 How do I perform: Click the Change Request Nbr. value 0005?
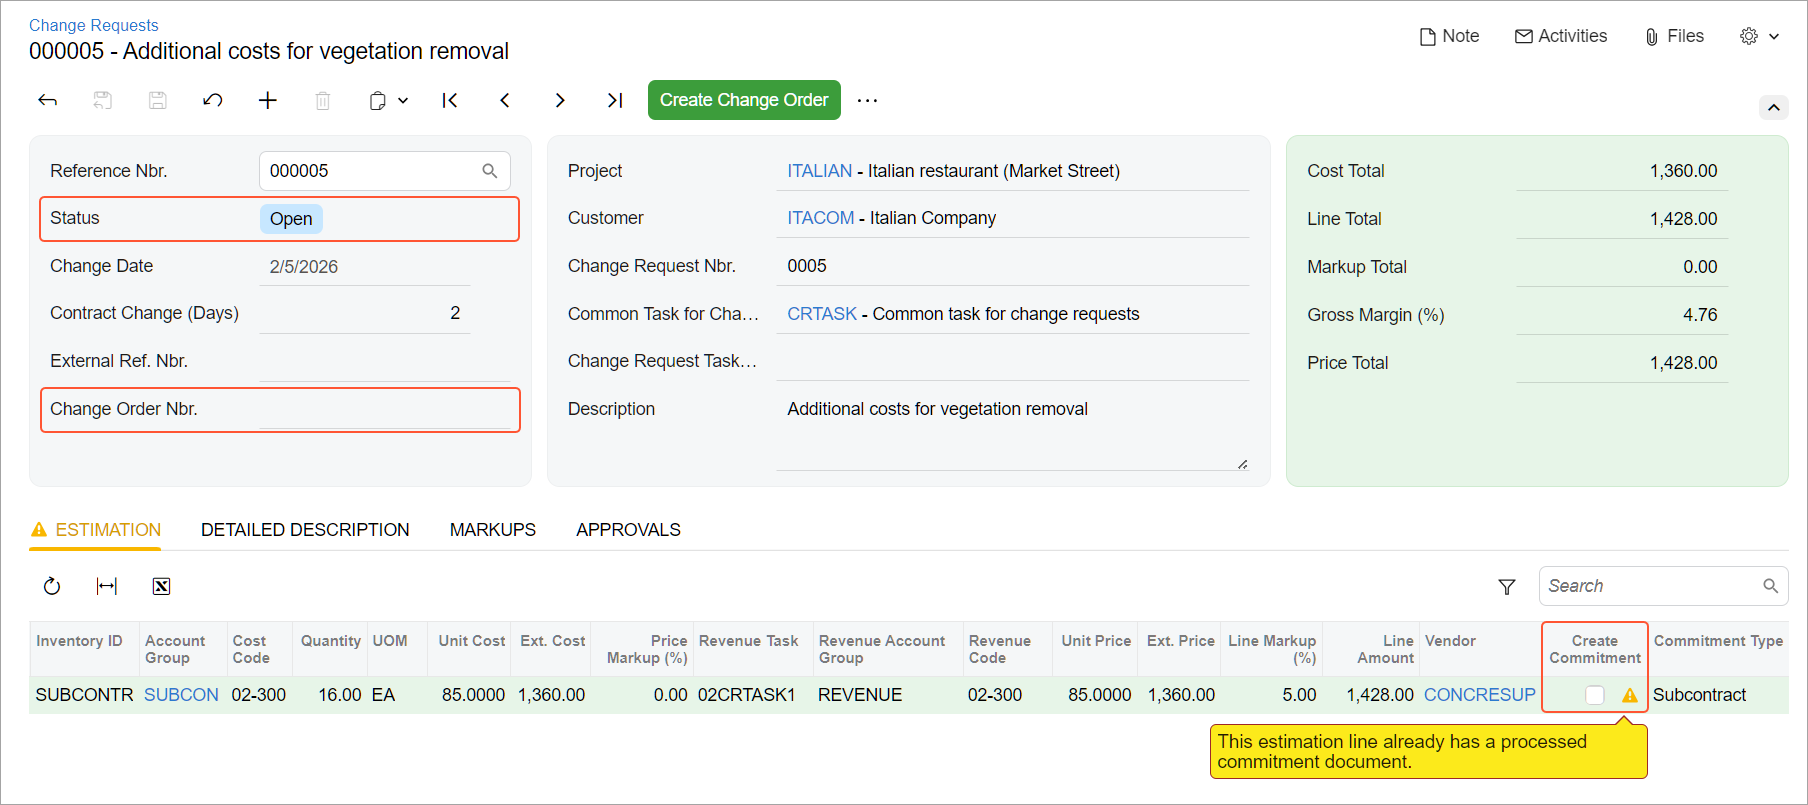point(807,266)
